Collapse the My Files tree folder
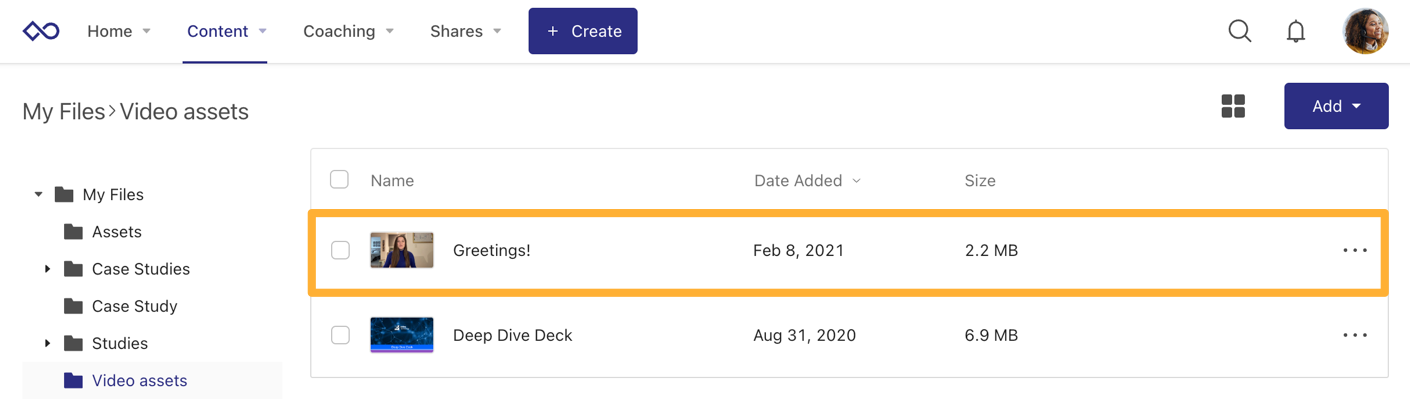Screen dimensions: 1410x404 [39, 194]
